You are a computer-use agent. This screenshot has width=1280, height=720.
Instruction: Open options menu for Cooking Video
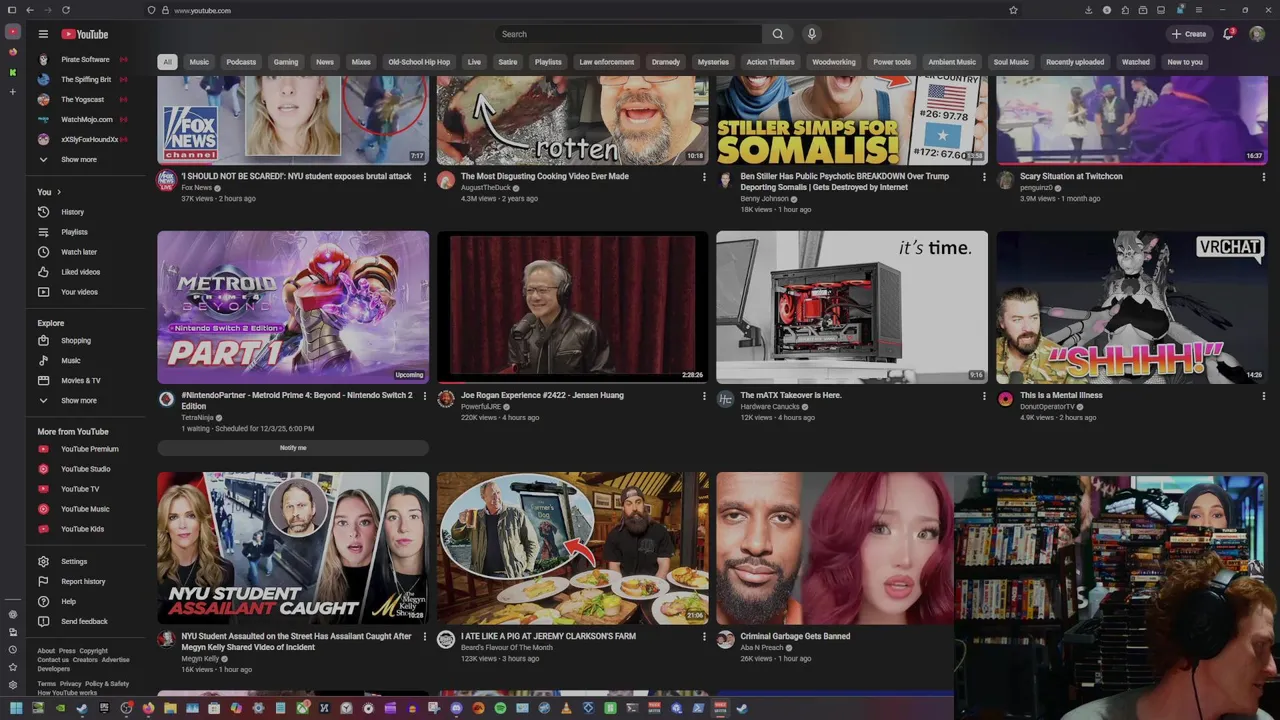coord(704,177)
